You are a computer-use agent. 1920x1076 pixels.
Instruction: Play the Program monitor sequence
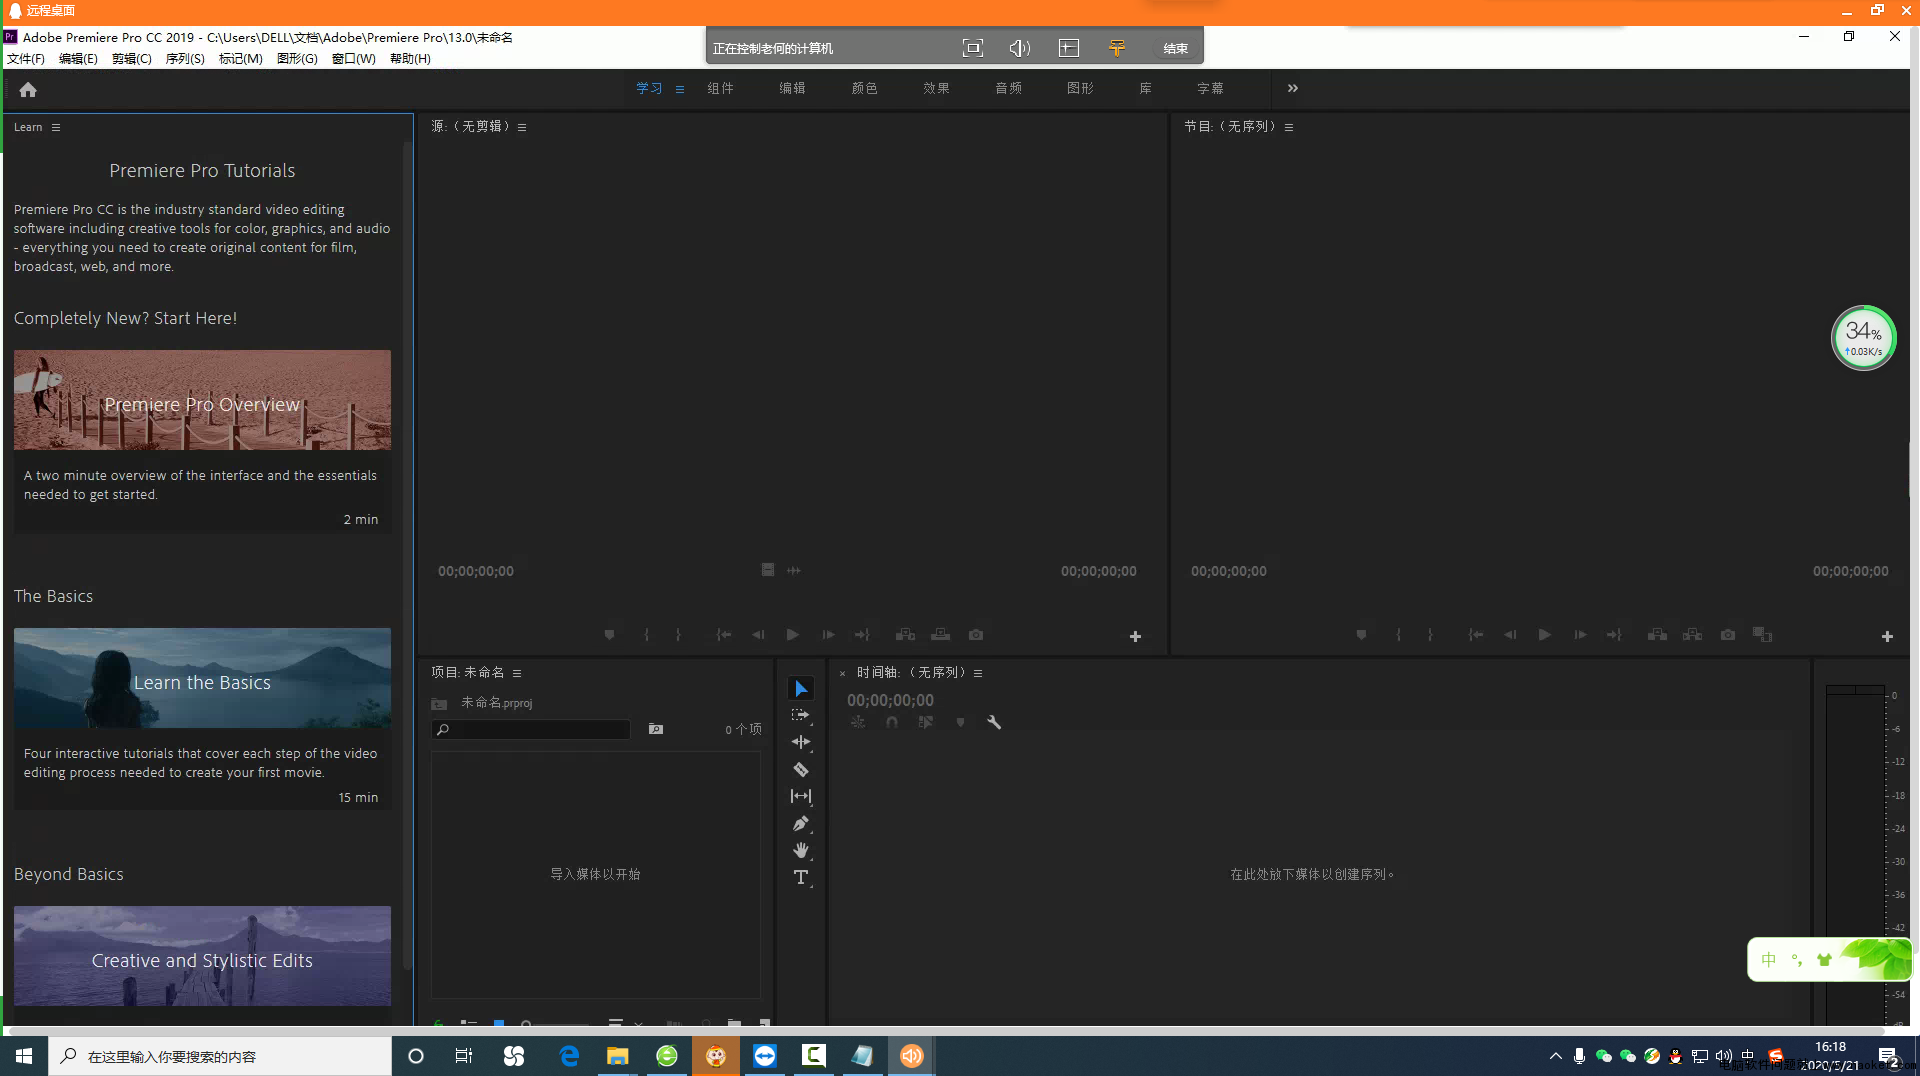coord(1544,635)
